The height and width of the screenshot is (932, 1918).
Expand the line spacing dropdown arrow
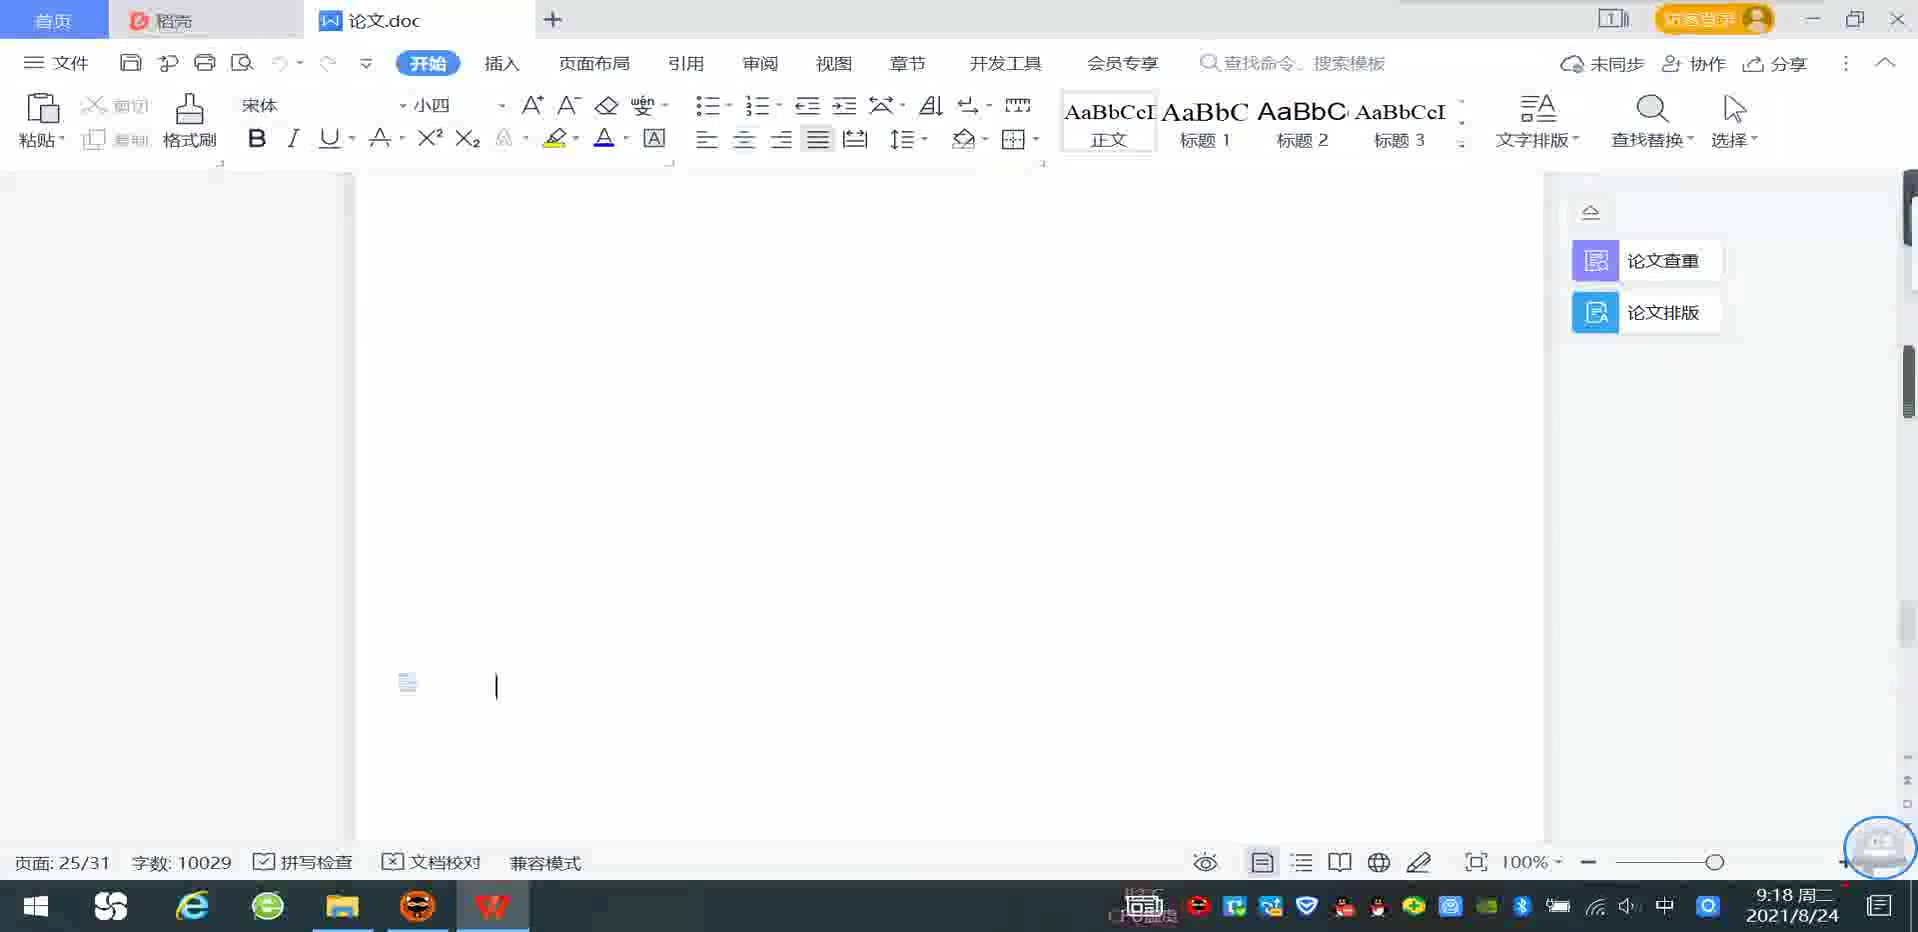pyautogui.click(x=925, y=139)
